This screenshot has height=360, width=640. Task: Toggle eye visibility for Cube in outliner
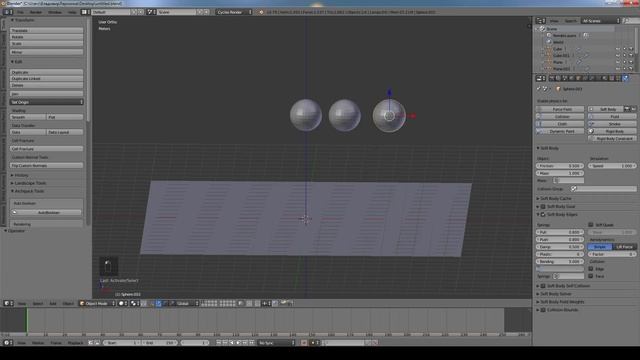tap(618, 49)
